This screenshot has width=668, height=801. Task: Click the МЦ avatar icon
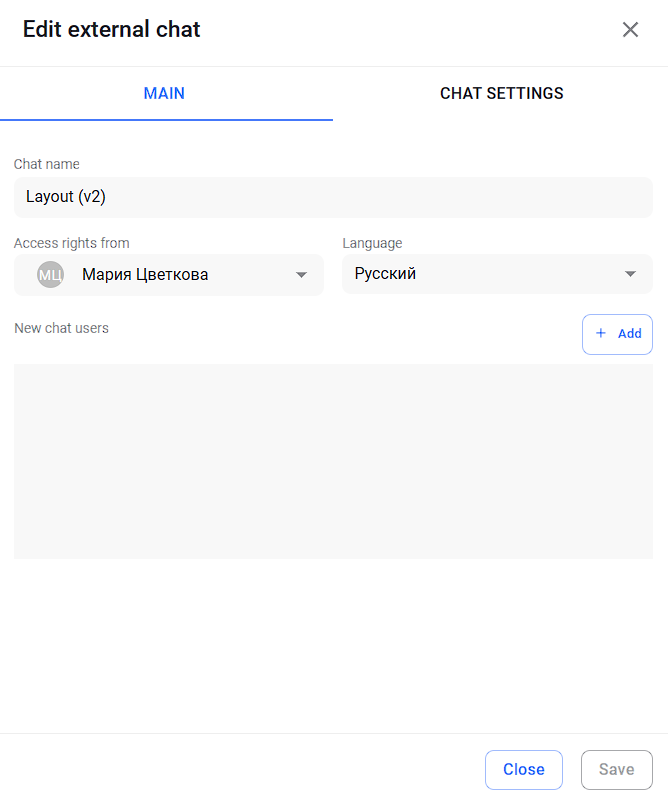click(51, 275)
